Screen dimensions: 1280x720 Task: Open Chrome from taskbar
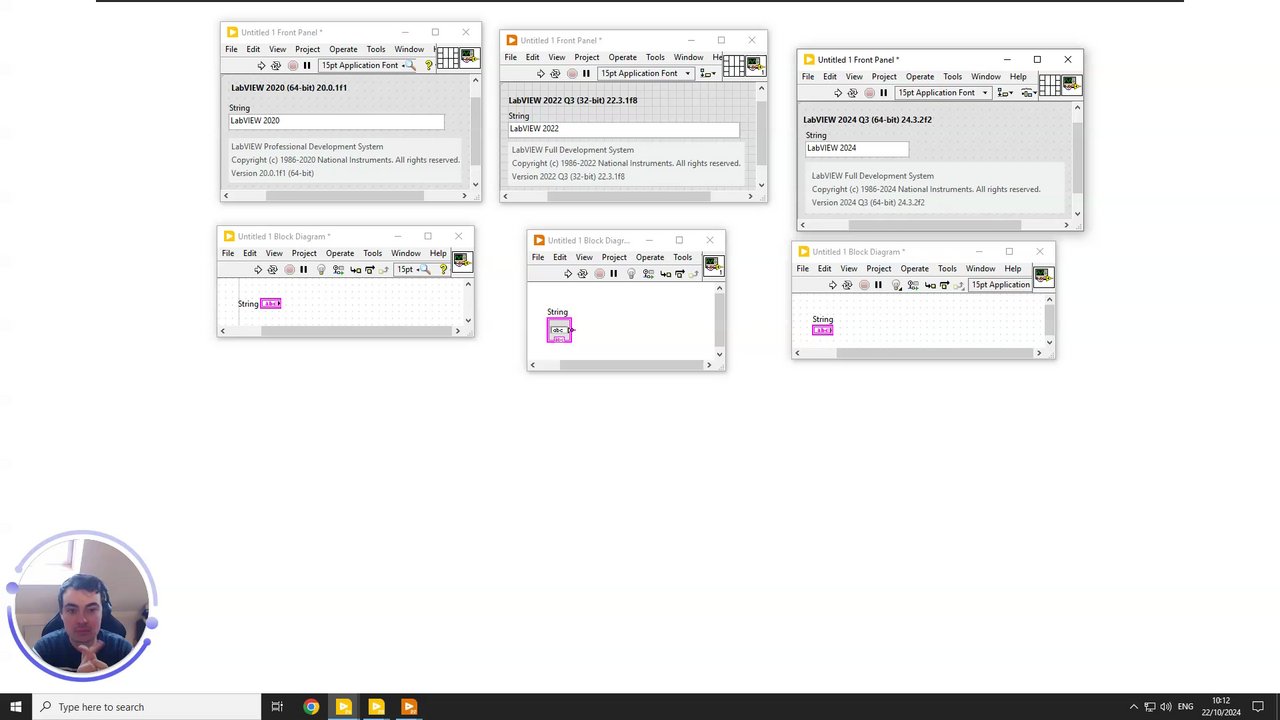coord(311,707)
